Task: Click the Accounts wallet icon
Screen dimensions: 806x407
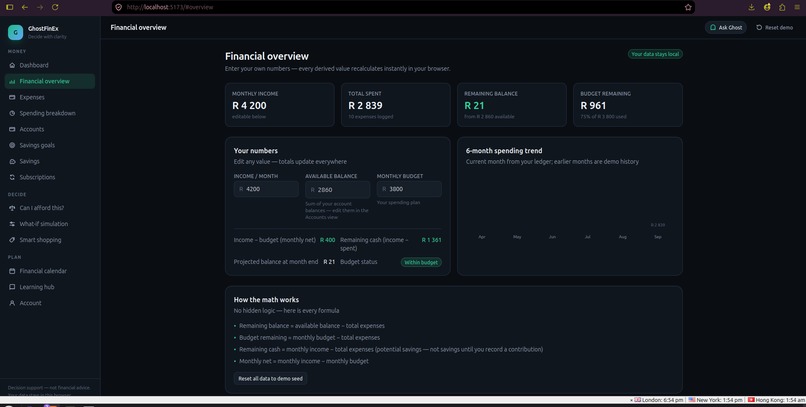Action: click(12, 129)
